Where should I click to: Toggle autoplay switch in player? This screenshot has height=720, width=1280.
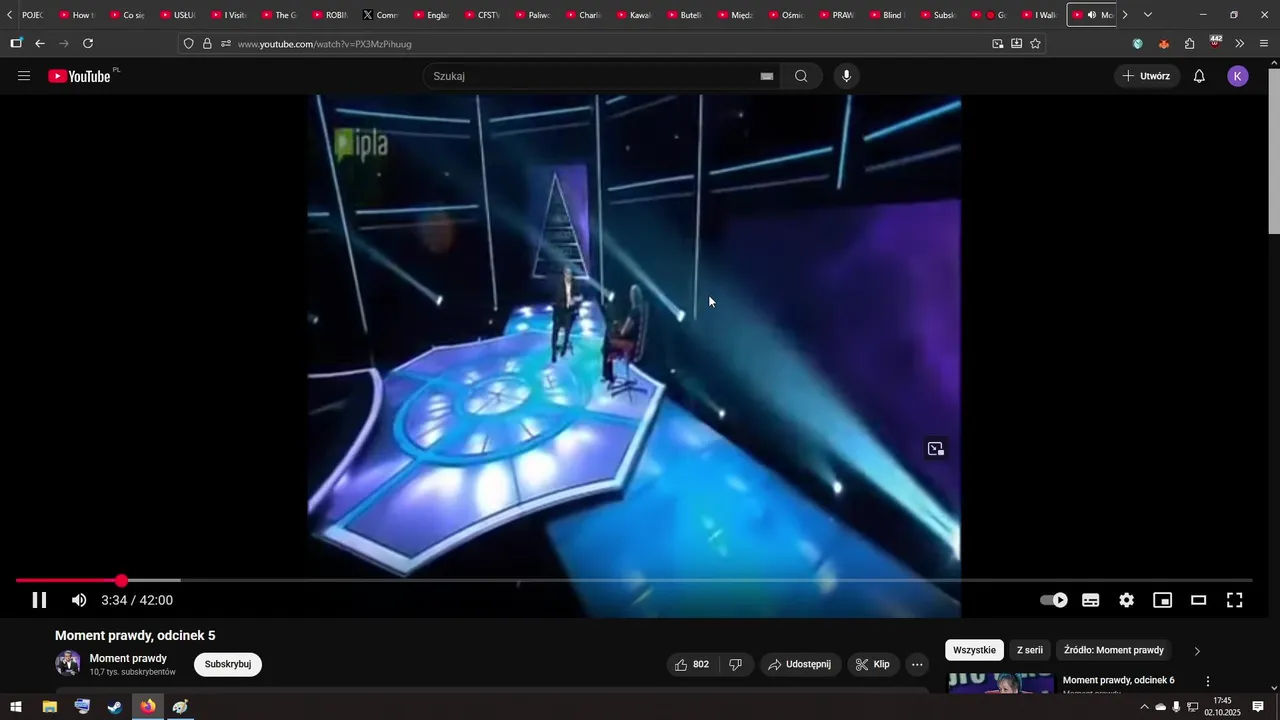point(1054,600)
